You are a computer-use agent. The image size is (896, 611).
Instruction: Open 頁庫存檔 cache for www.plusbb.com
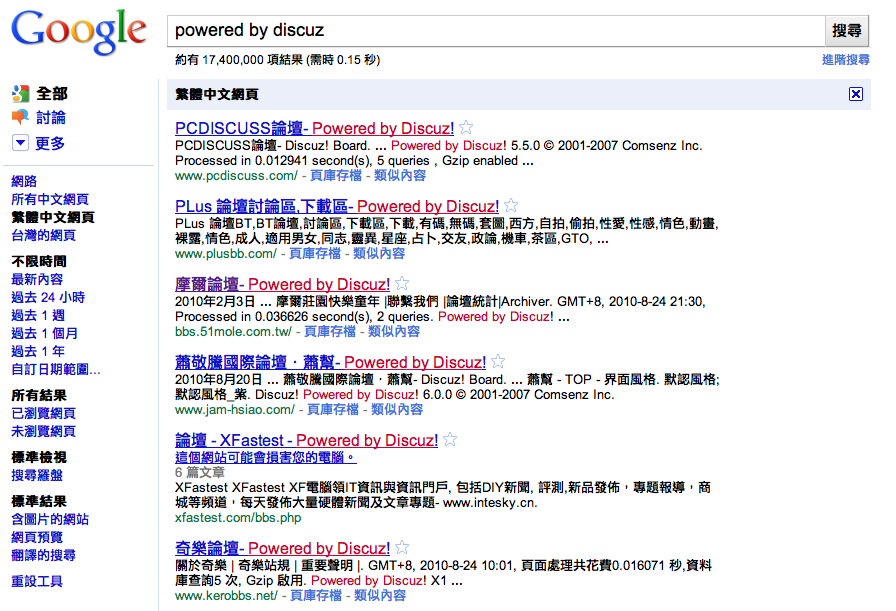315,253
